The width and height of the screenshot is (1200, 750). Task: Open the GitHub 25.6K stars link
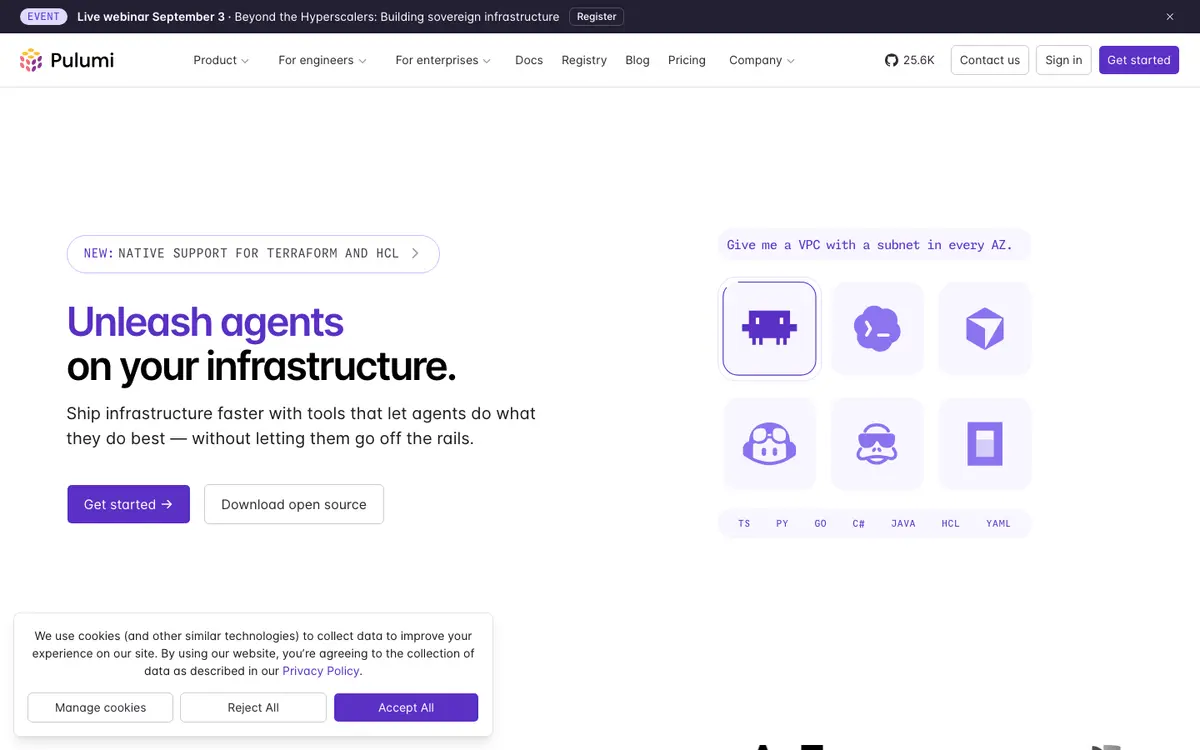909,60
